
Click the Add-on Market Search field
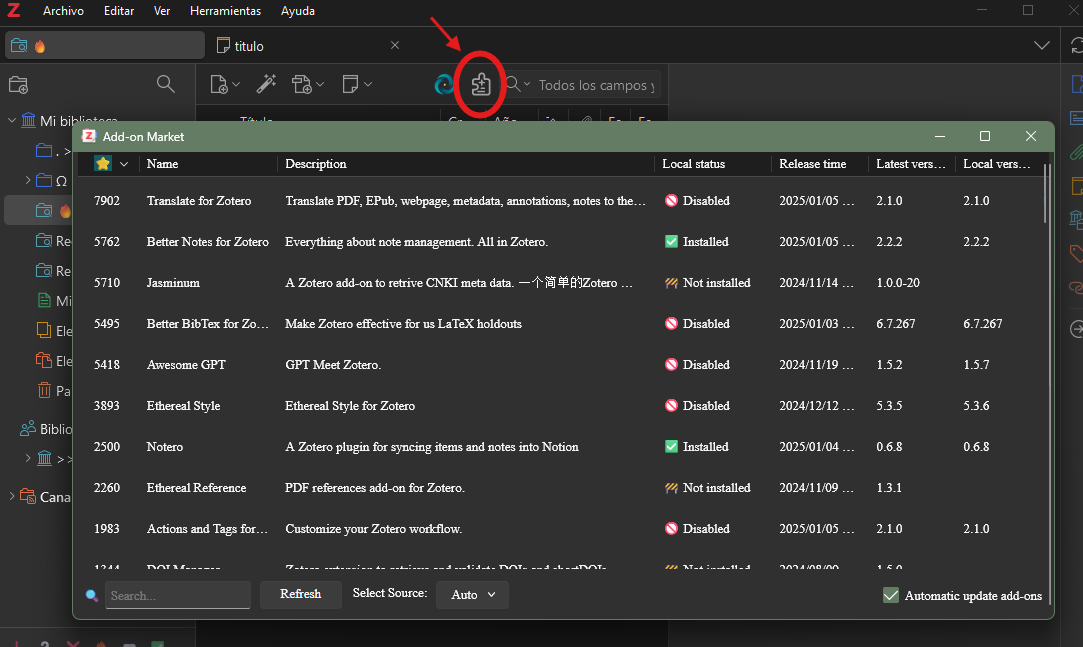click(178, 595)
